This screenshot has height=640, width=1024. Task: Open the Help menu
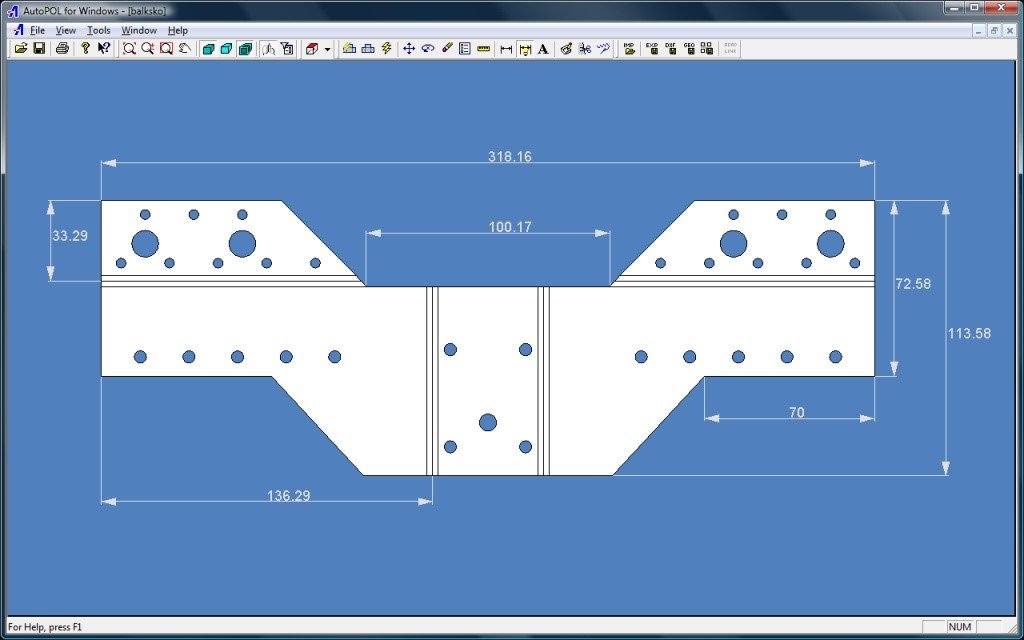point(178,30)
